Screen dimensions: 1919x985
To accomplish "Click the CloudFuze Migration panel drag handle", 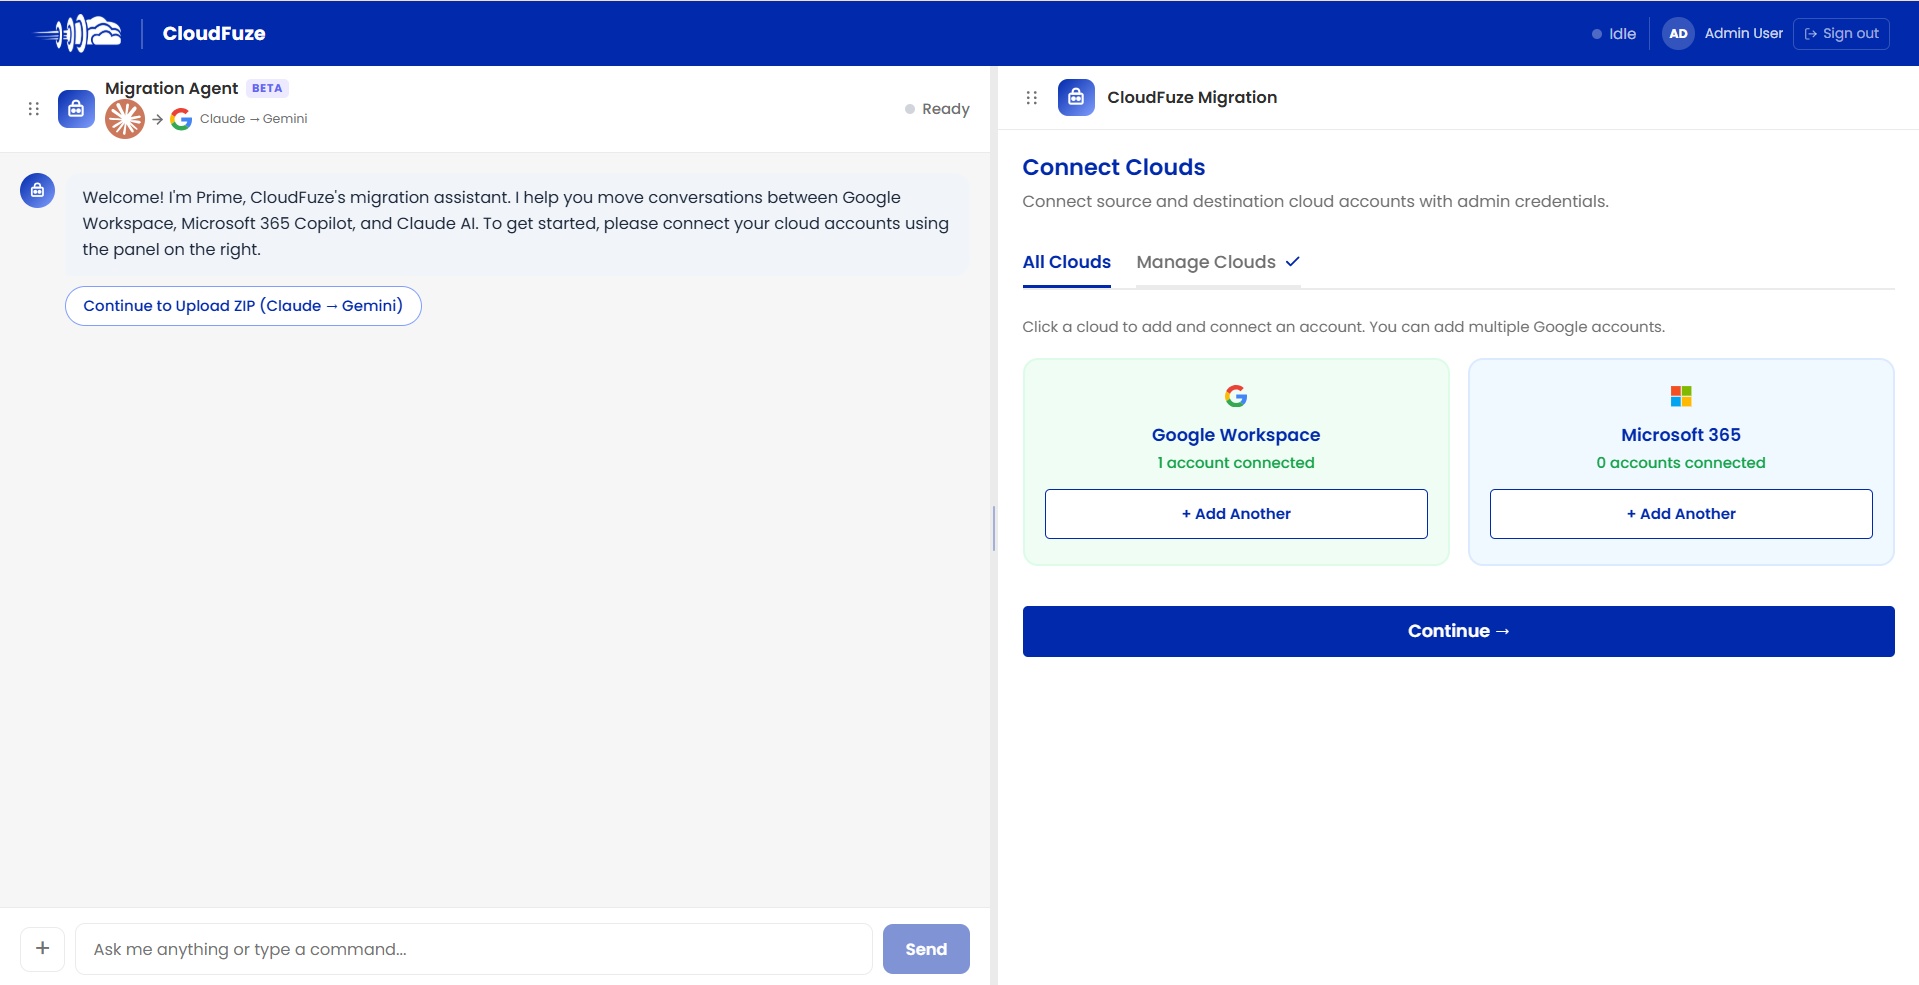I will 1032,98.
